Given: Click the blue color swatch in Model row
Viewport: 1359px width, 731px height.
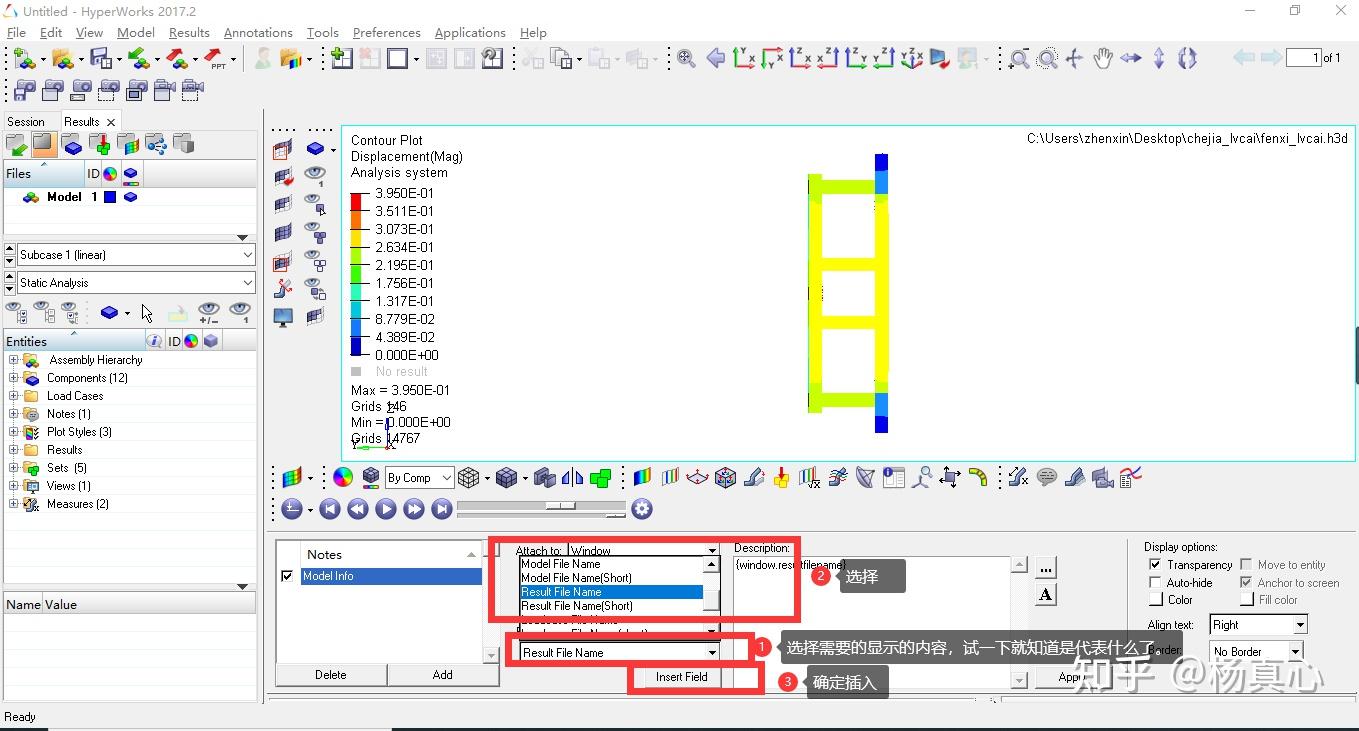Looking at the screenshot, I should [x=110, y=197].
